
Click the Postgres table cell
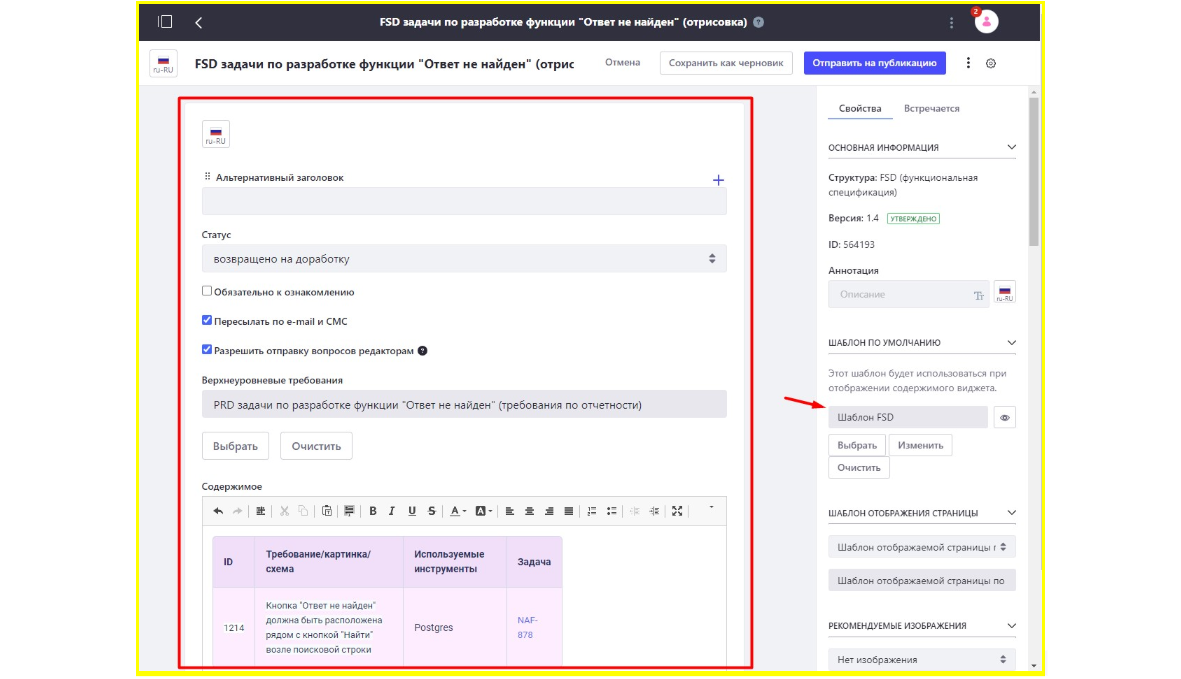pyautogui.click(x=455, y=627)
